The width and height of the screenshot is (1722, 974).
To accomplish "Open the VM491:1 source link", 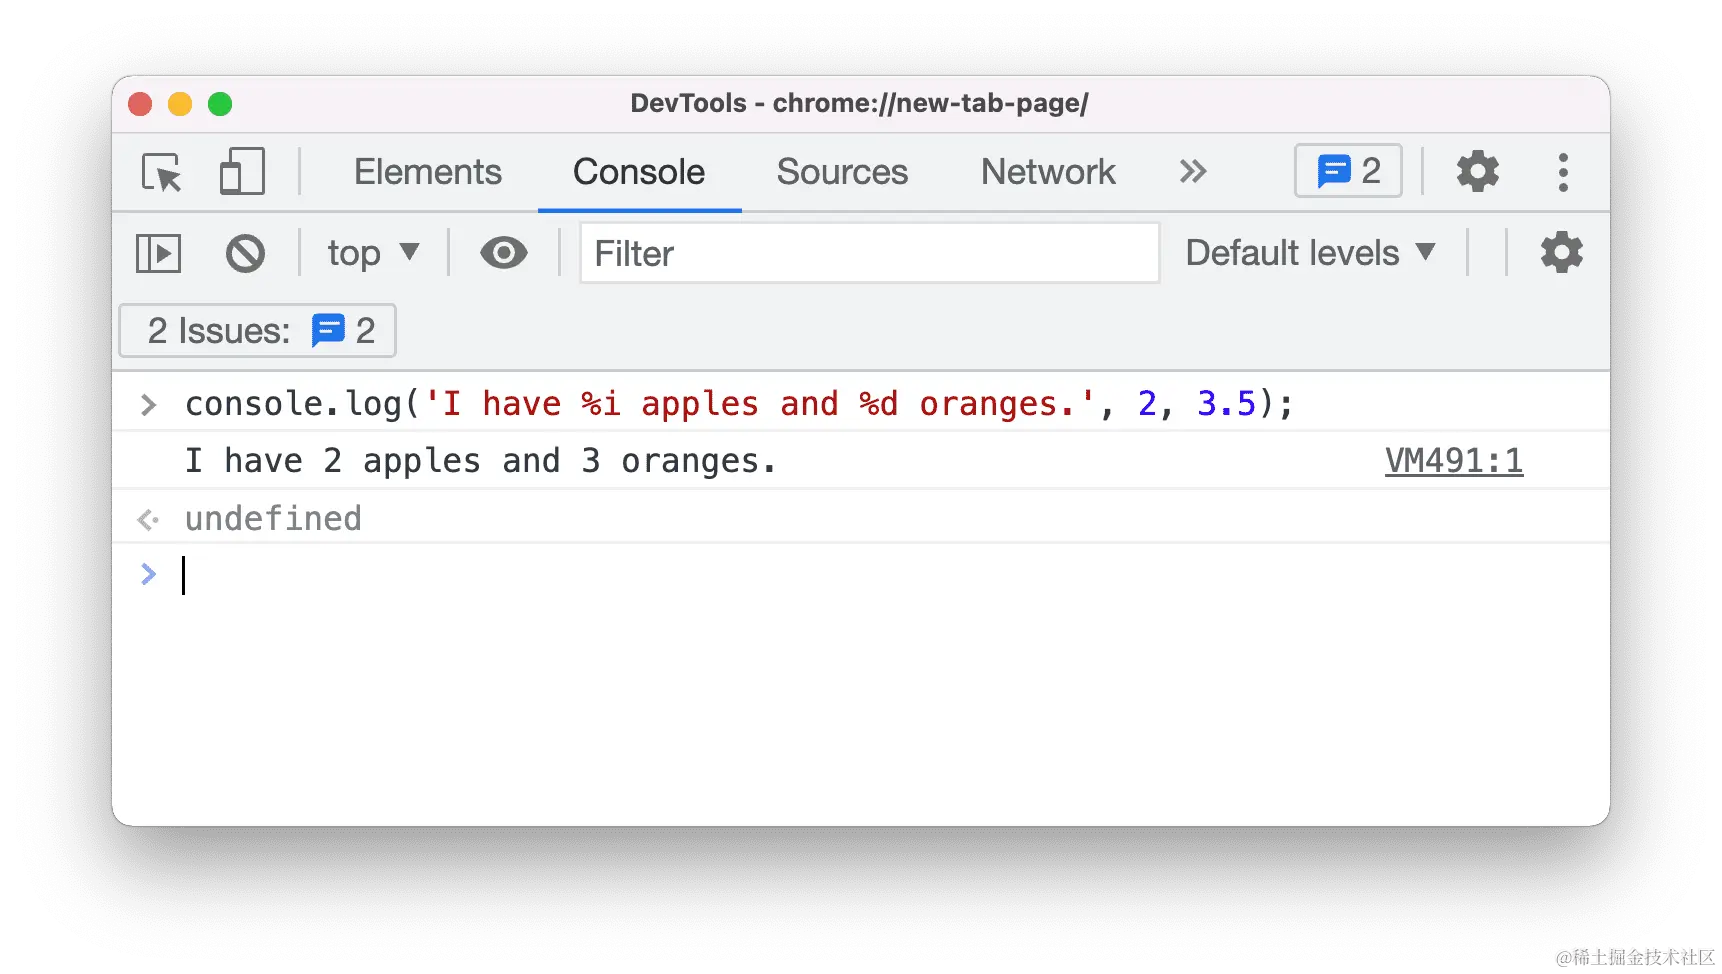I will pos(1453,461).
